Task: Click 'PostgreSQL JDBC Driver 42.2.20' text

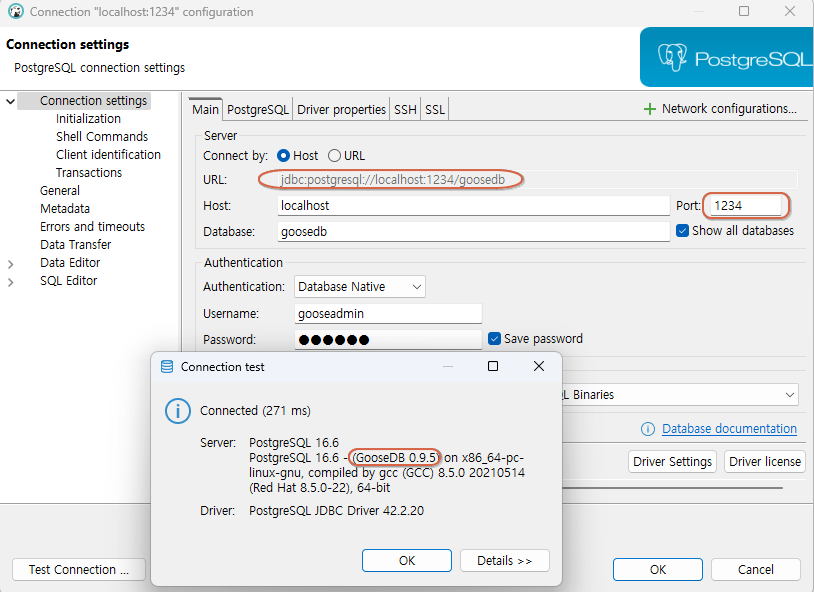Action: [336, 511]
